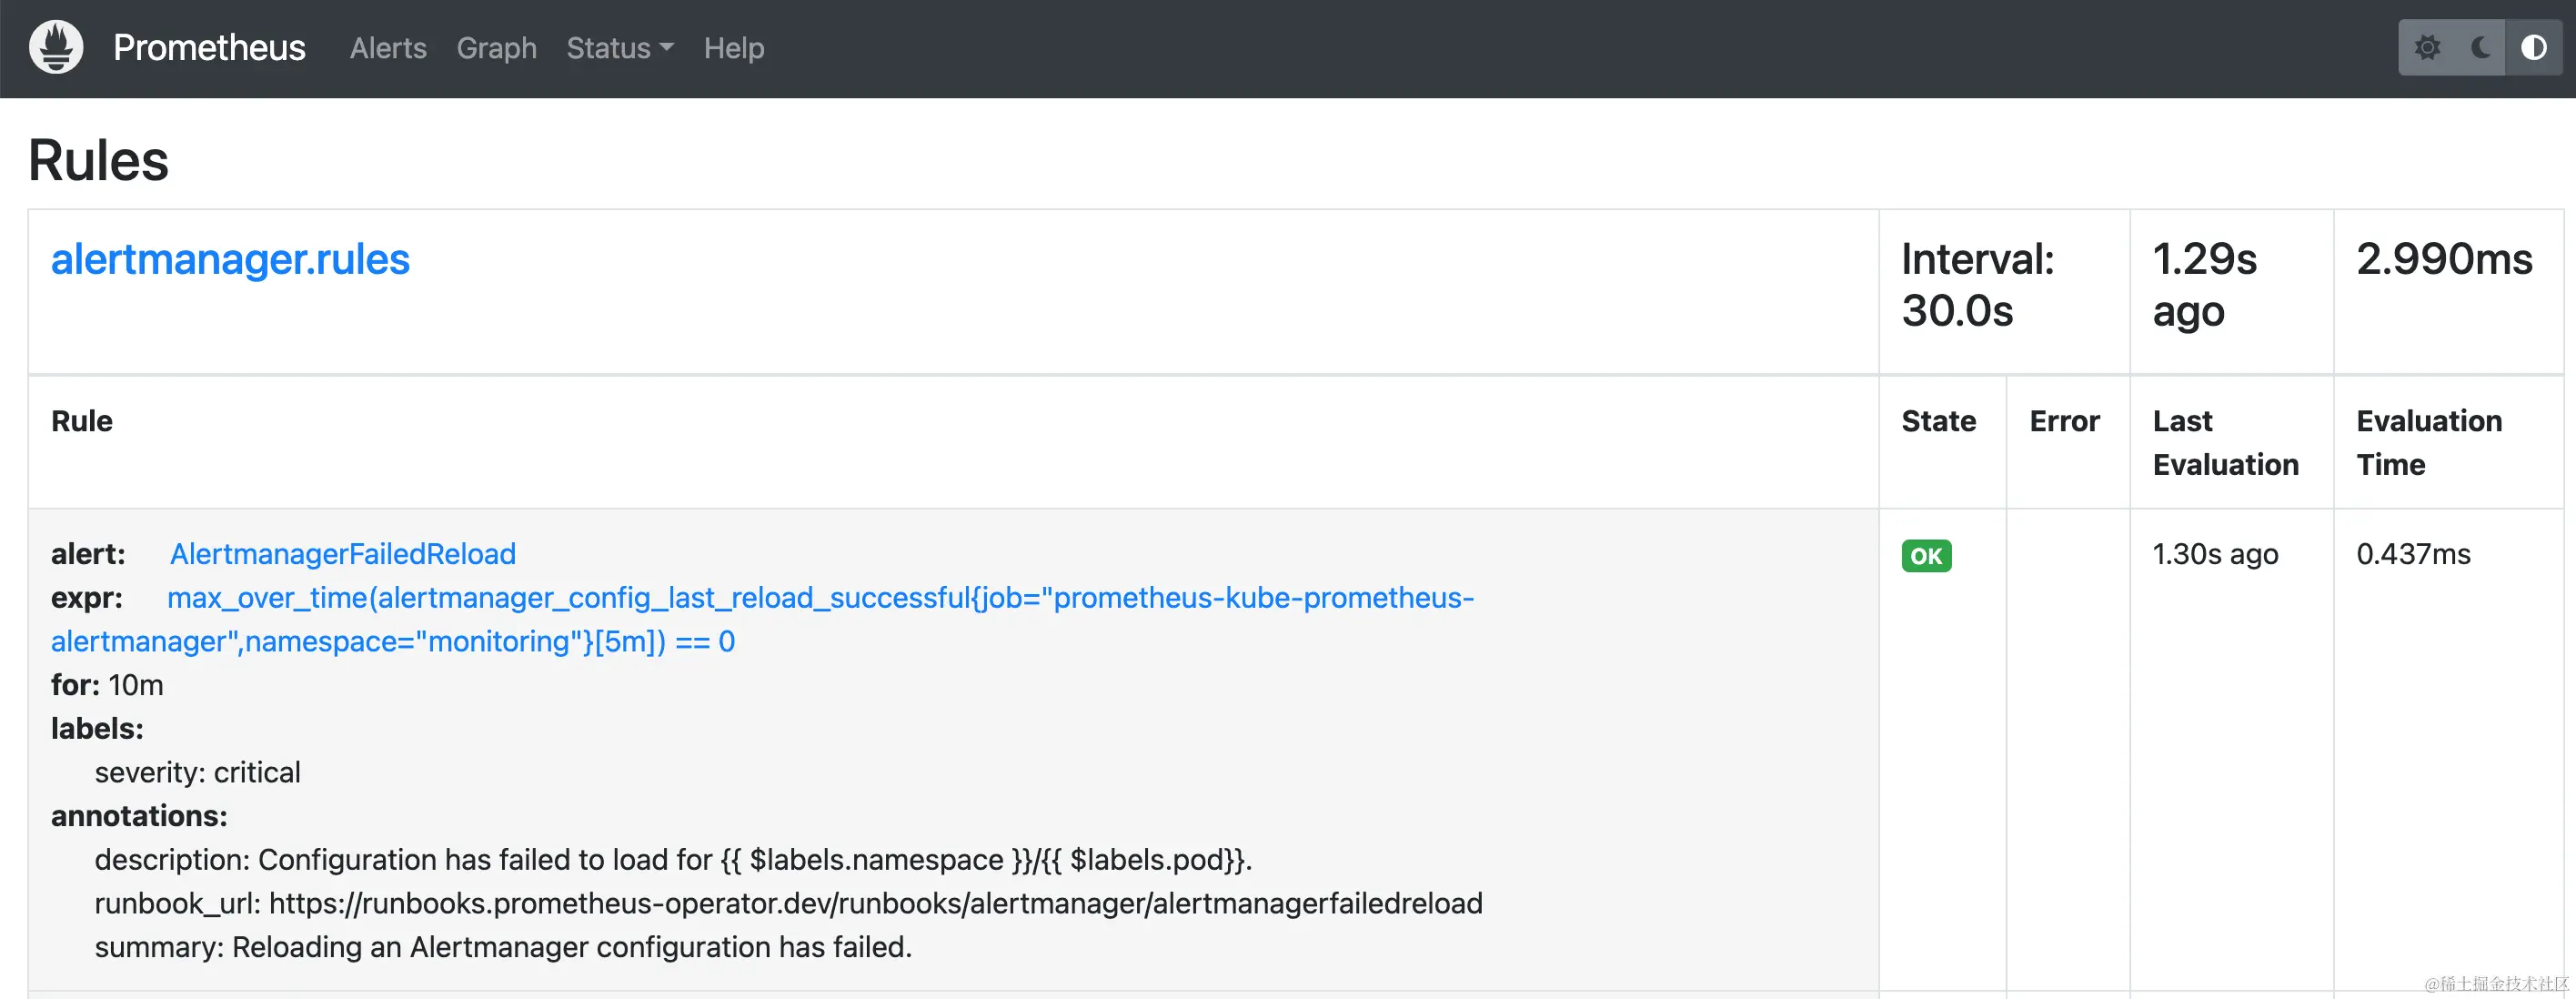Switch to dark theme moon icon
The width and height of the screenshot is (2576, 999).
click(x=2480, y=47)
